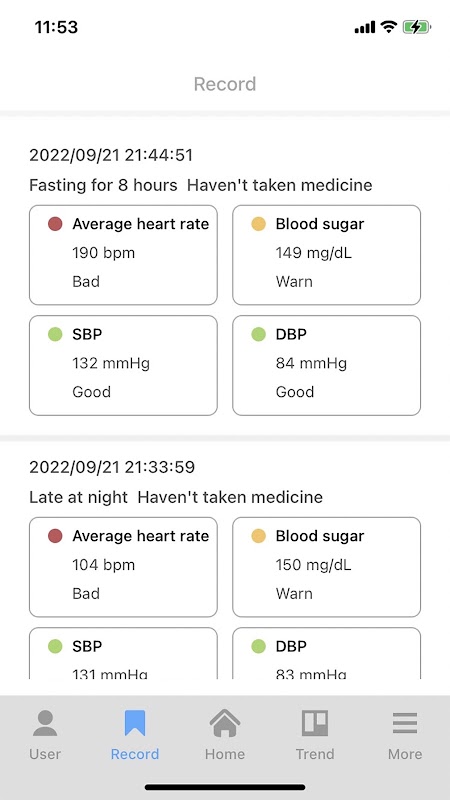Select the 190 bpm Average heart rate card
The image size is (450, 800).
pos(123,255)
